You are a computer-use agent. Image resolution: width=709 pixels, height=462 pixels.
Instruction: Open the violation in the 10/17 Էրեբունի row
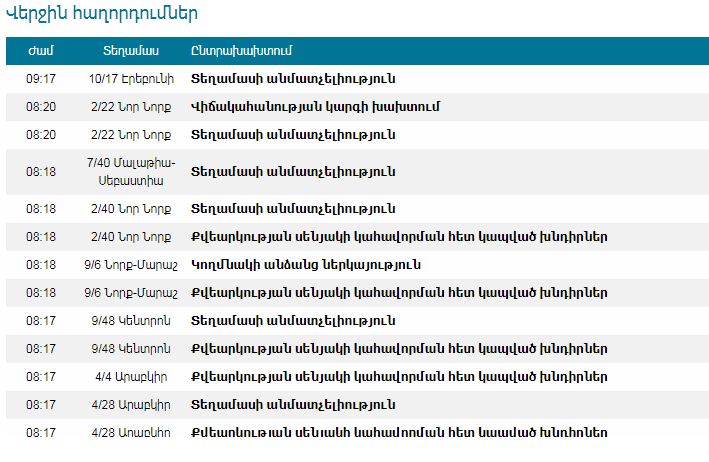click(292, 78)
